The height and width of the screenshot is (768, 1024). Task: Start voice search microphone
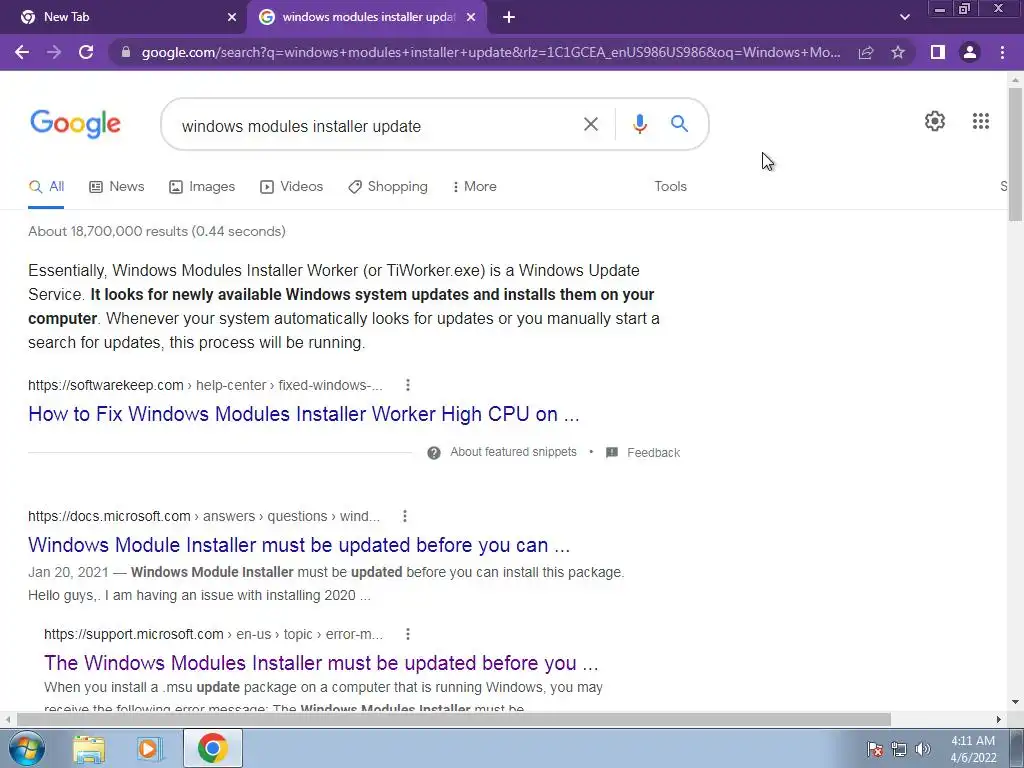click(640, 124)
